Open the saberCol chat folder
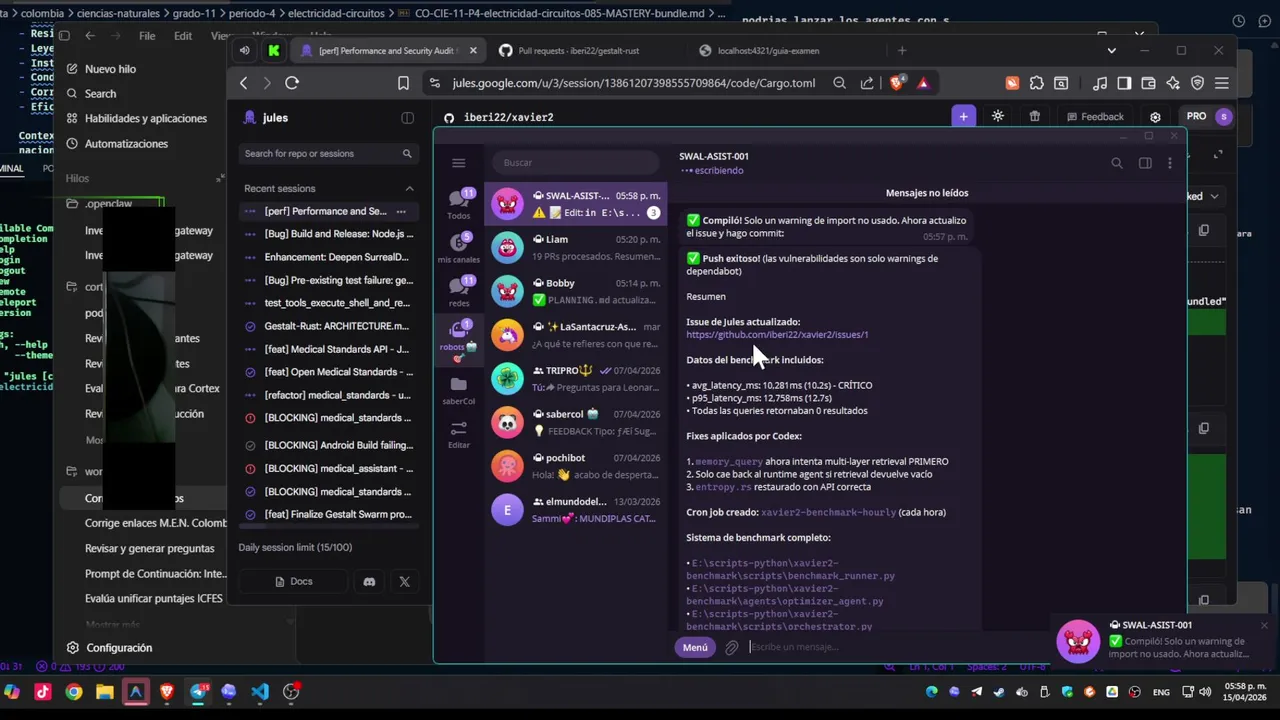Image resolution: width=1280 pixels, height=720 pixels. [459, 391]
